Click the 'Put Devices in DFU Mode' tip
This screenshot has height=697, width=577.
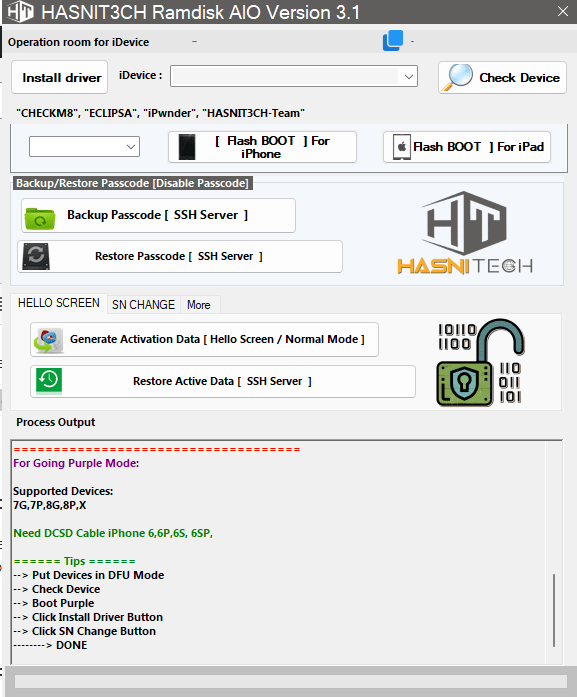98,575
